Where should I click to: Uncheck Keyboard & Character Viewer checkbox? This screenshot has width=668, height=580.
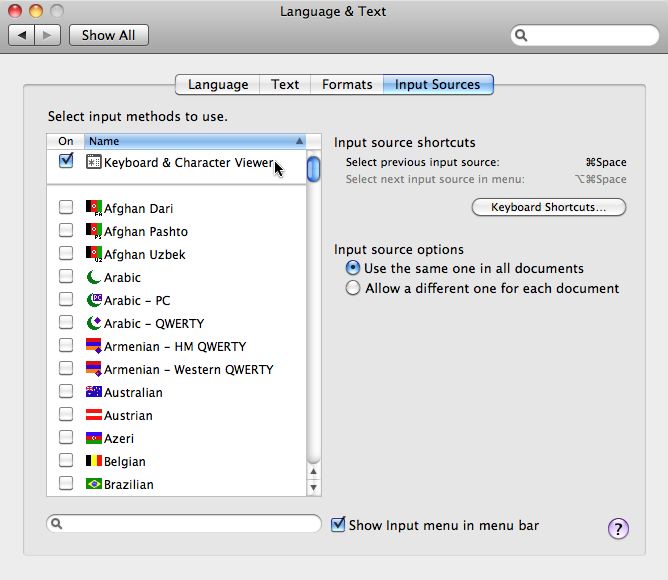[x=66, y=161]
